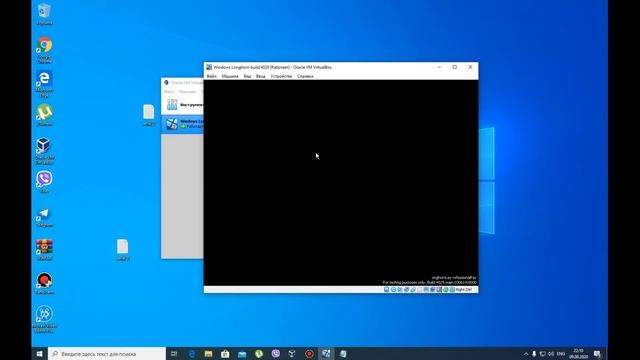Image resolution: width=640 pixels, height=360 pixels.
Task: Click the optical disk icon in VM status bar
Action: tap(393, 289)
